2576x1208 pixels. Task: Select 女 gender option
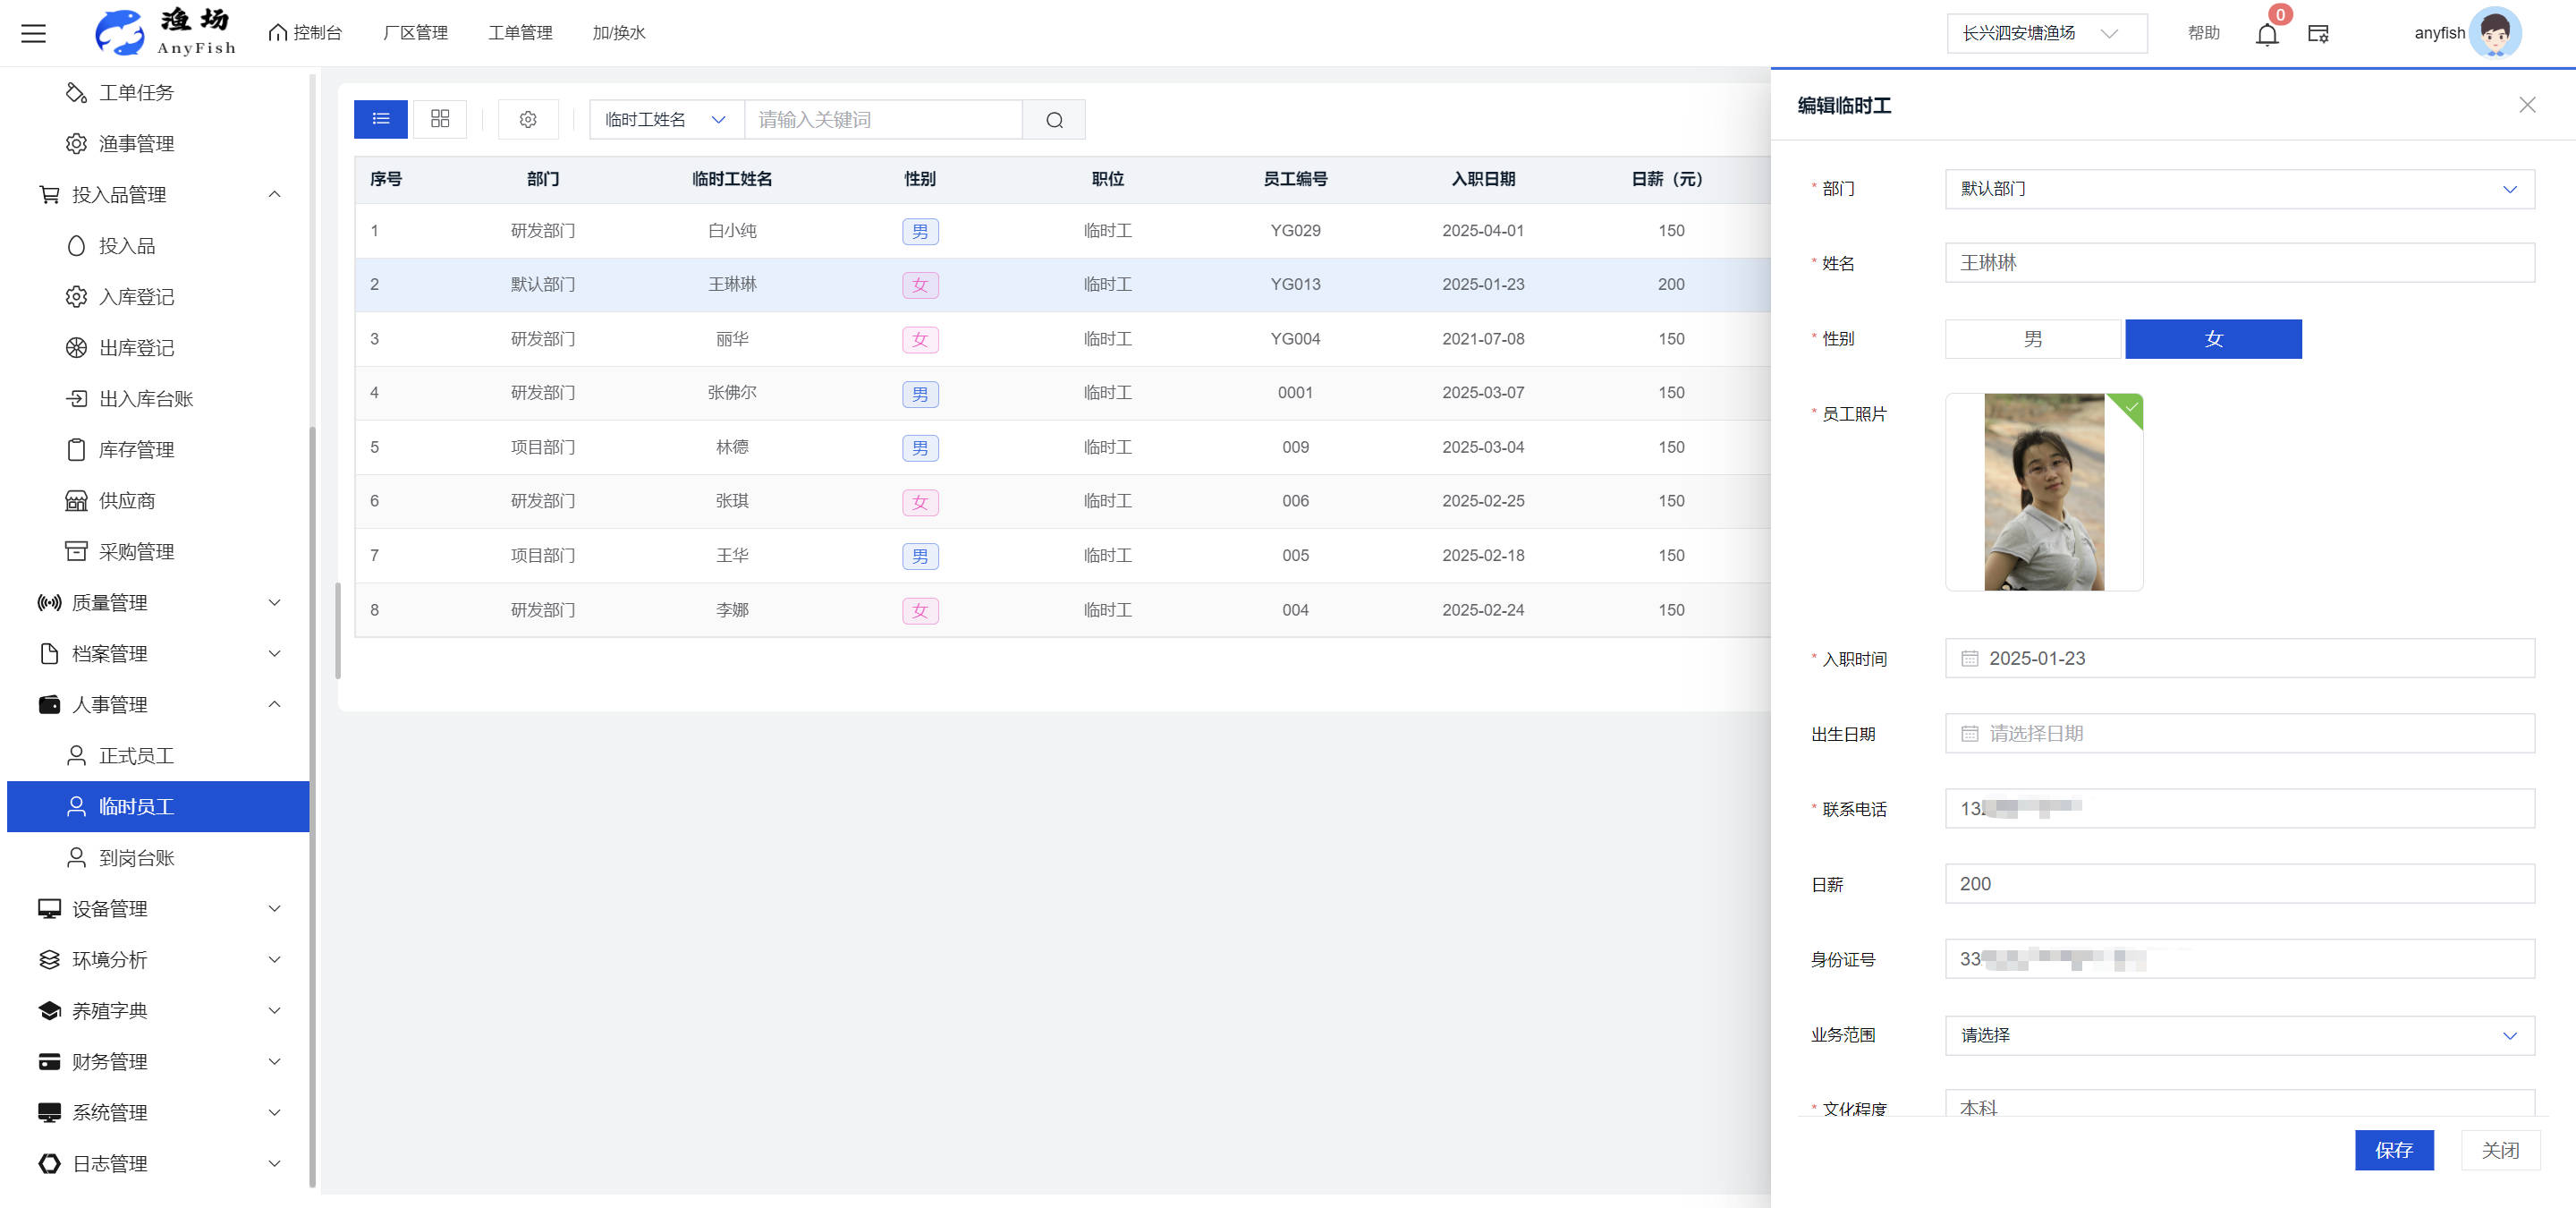tap(2212, 339)
